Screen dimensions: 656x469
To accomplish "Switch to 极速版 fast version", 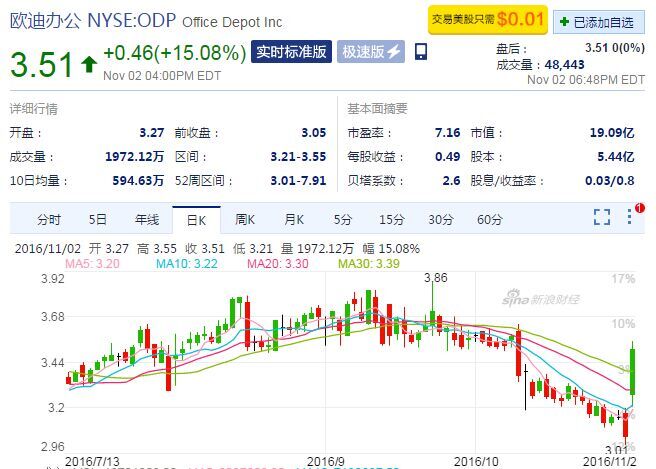I will point(371,52).
